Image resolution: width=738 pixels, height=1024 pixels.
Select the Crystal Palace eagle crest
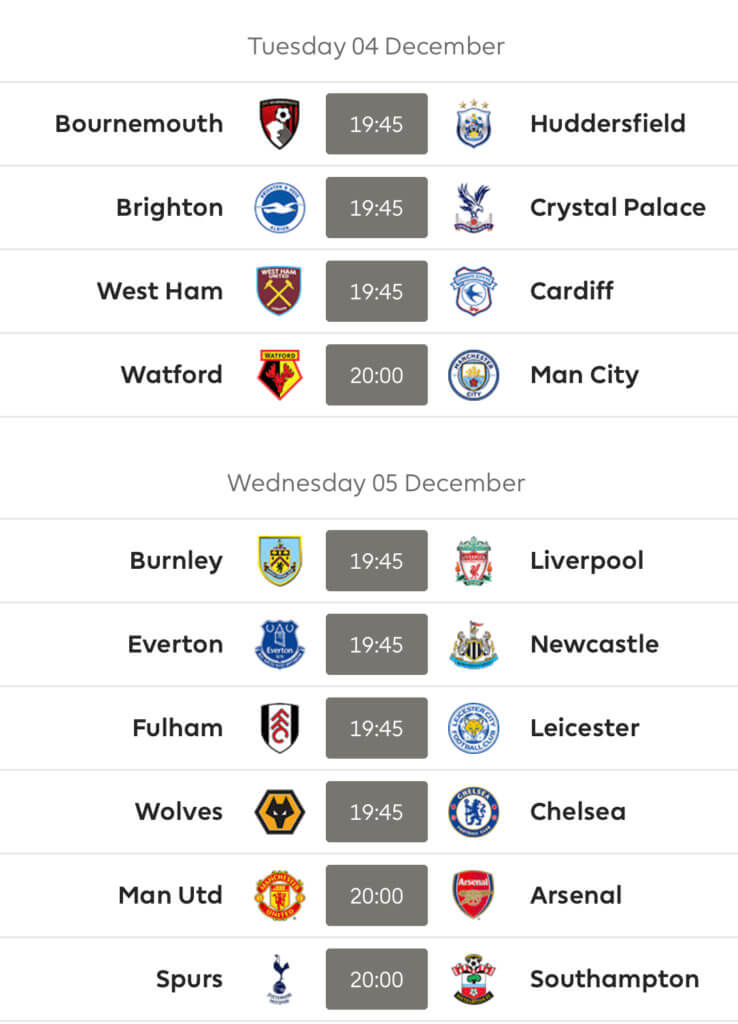[473, 207]
